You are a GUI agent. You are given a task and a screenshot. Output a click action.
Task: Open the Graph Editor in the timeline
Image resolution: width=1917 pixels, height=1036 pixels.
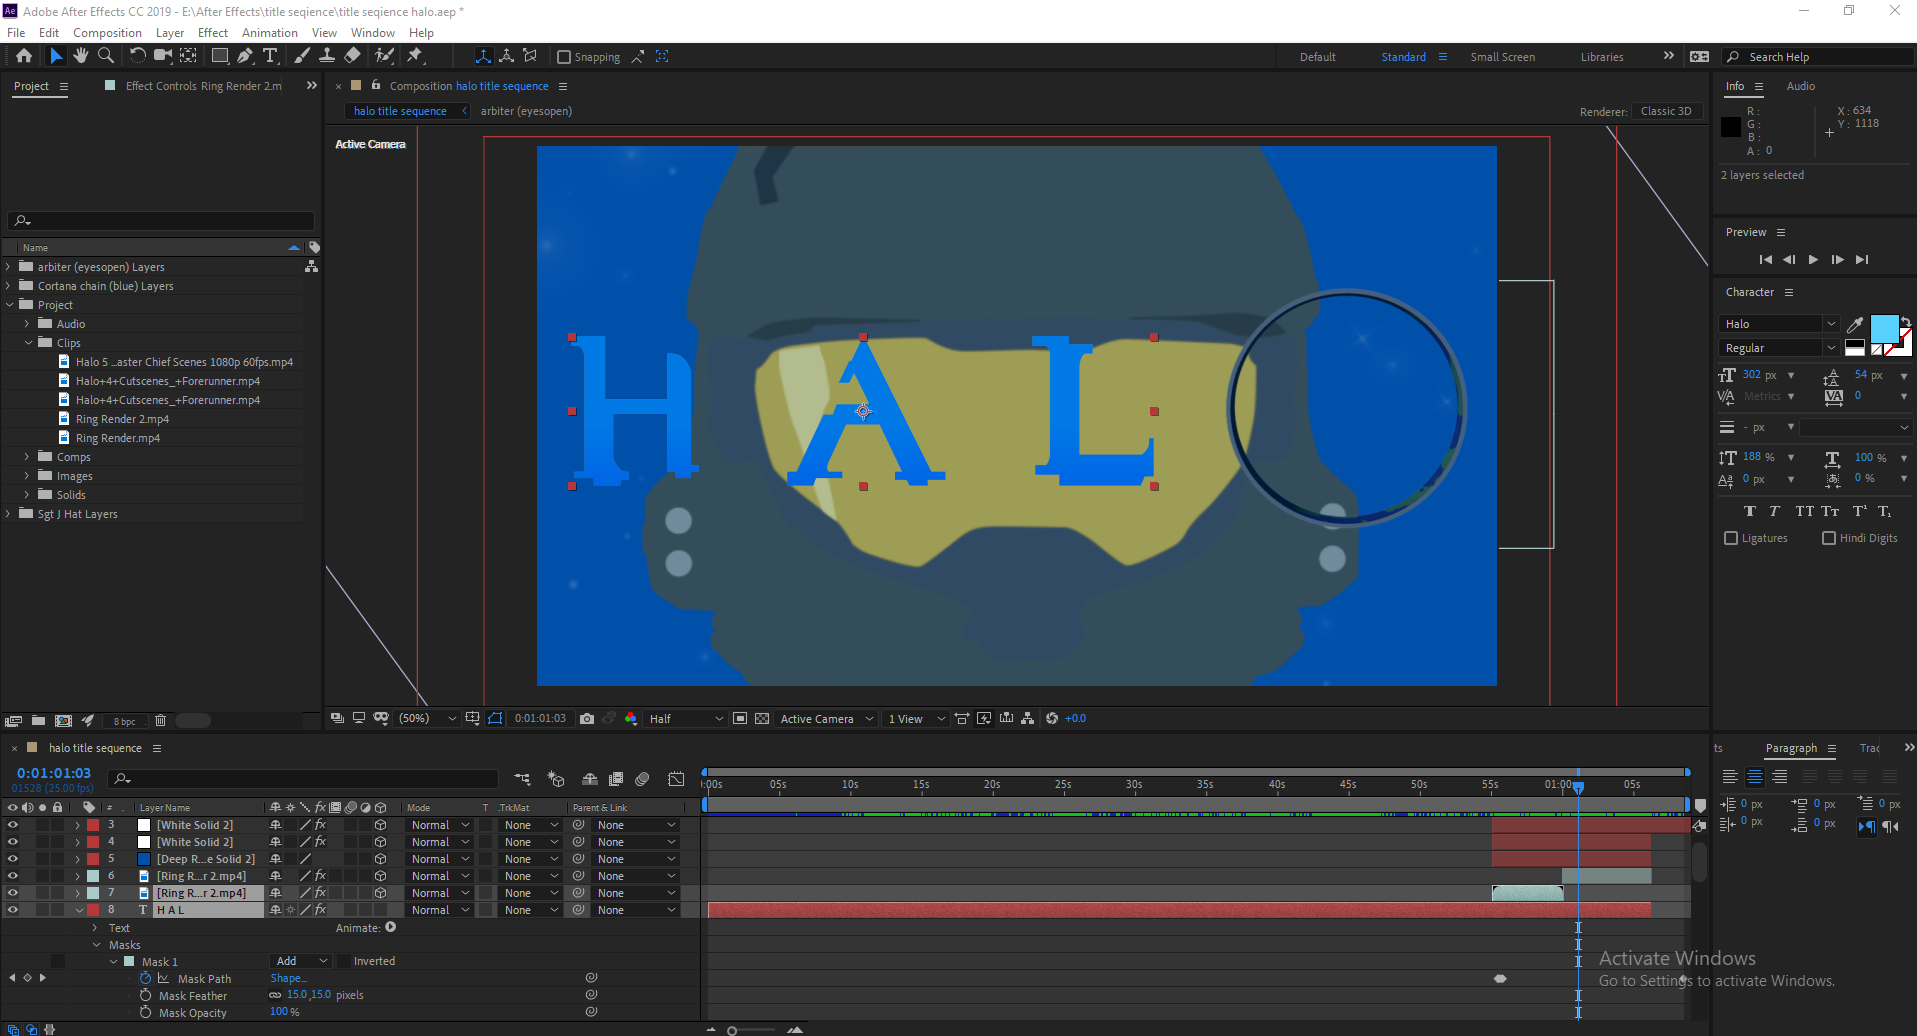pyautogui.click(x=678, y=779)
